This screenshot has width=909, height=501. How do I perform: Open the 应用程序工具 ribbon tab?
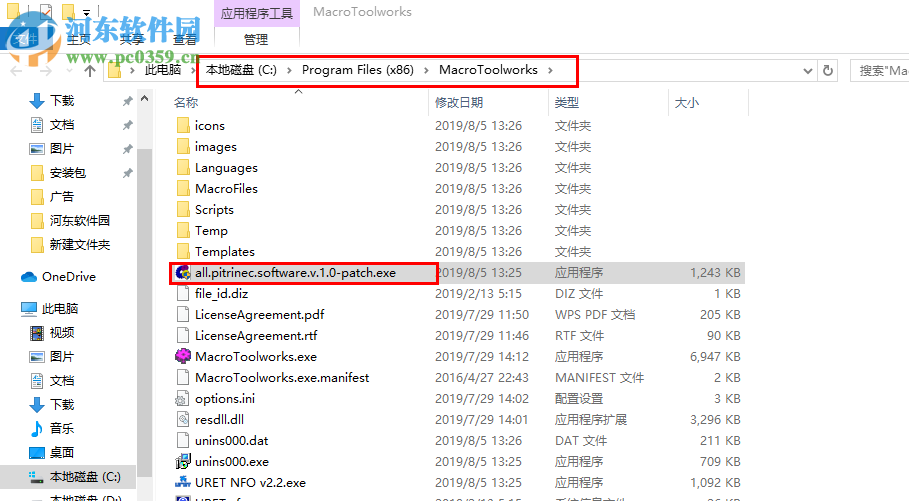(x=257, y=13)
